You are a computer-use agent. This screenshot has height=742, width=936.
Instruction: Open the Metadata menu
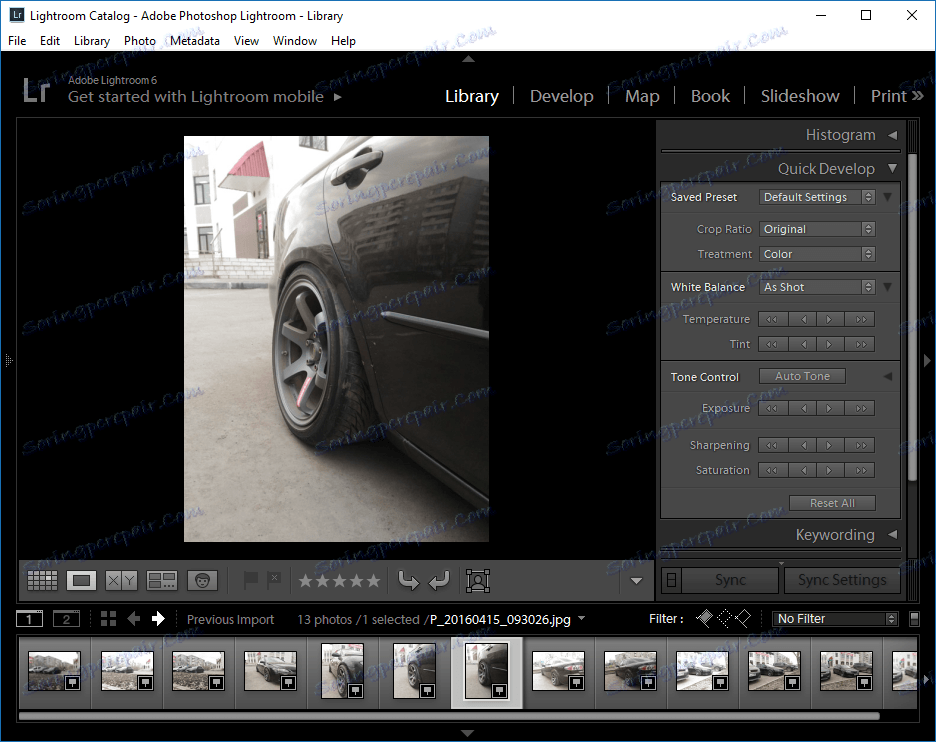tap(195, 41)
